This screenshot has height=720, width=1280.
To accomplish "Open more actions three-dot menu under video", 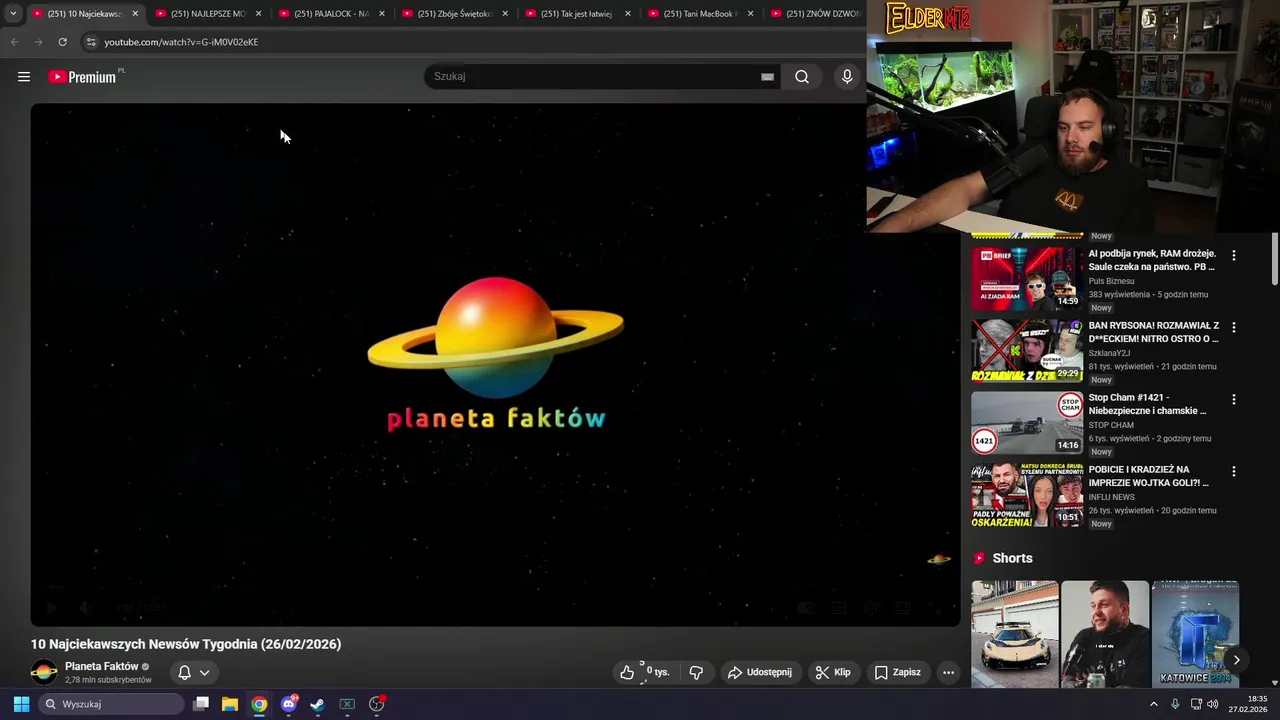I will [x=948, y=672].
